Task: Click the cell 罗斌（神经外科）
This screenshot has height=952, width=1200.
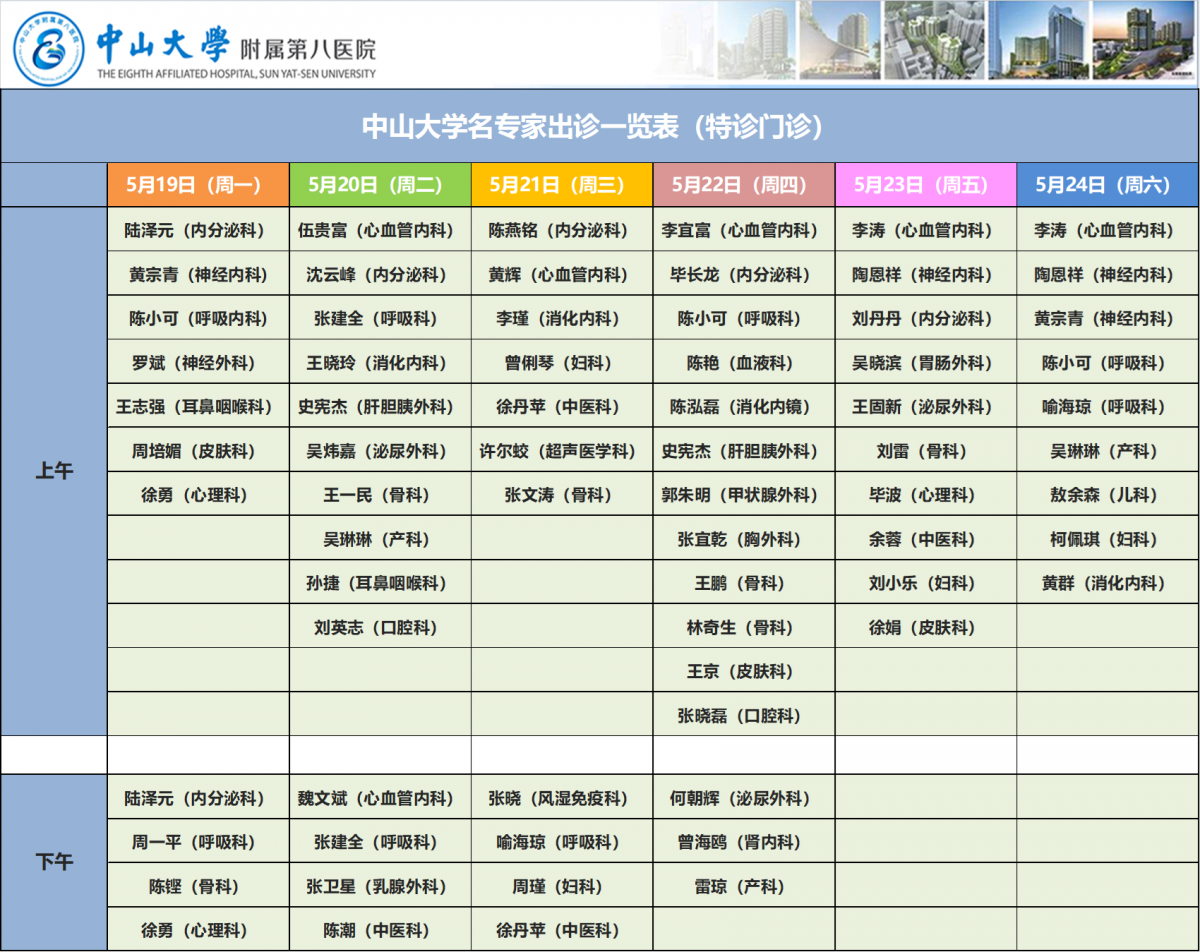Action: click(x=198, y=363)
